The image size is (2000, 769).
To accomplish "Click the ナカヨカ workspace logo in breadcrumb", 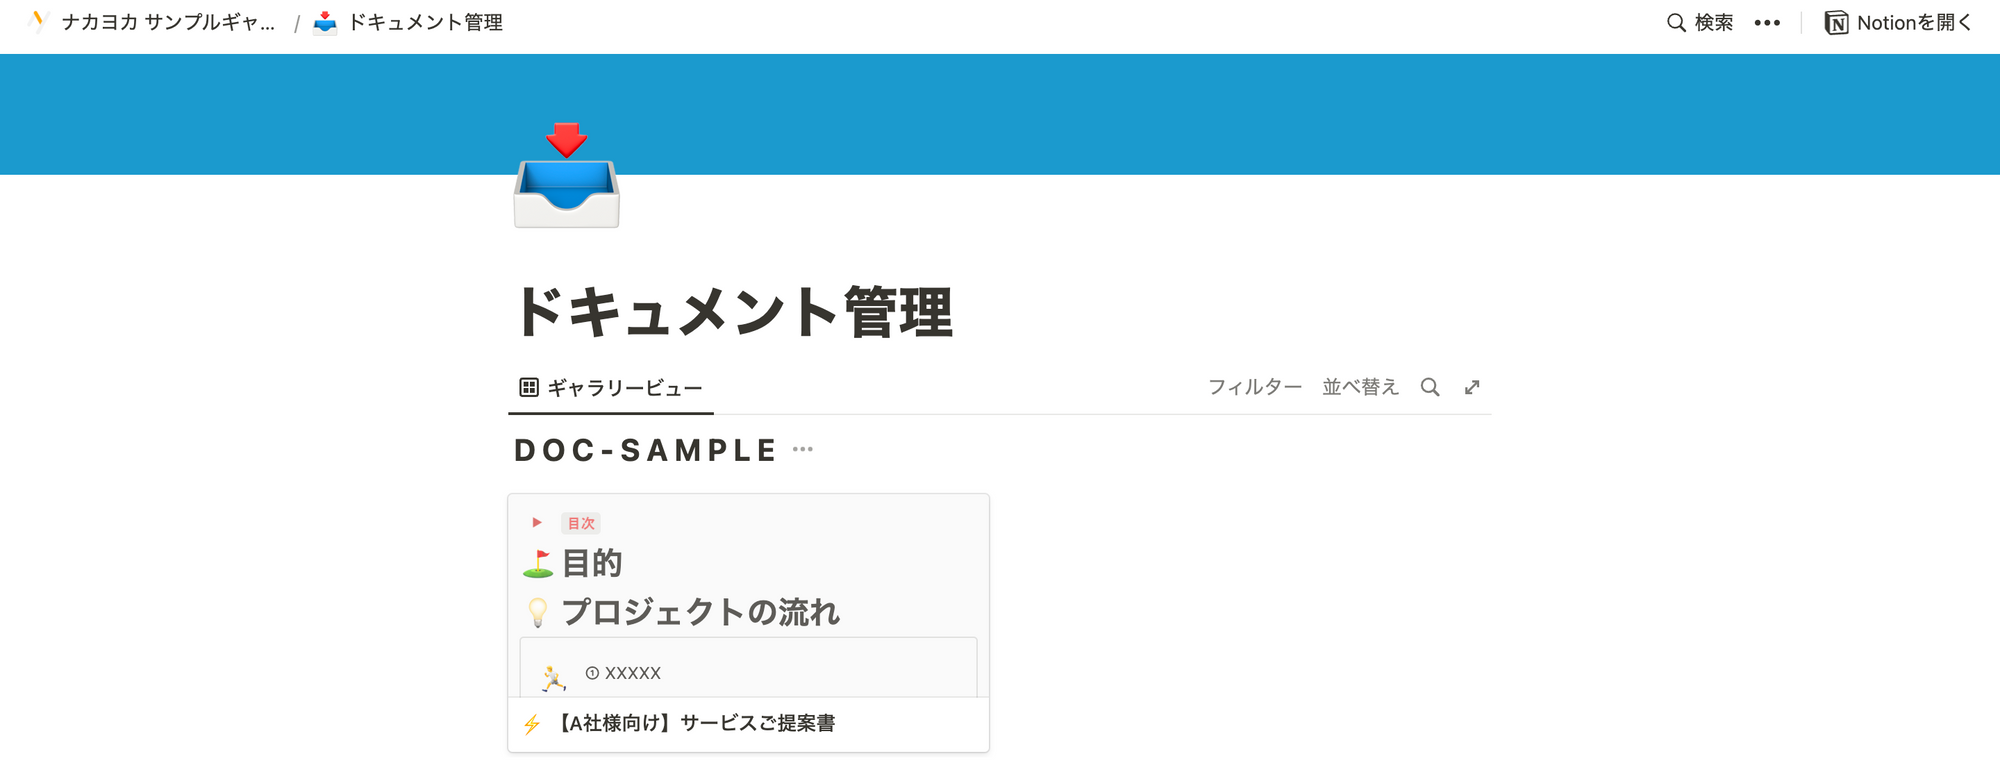I will [x=38, y=22].
